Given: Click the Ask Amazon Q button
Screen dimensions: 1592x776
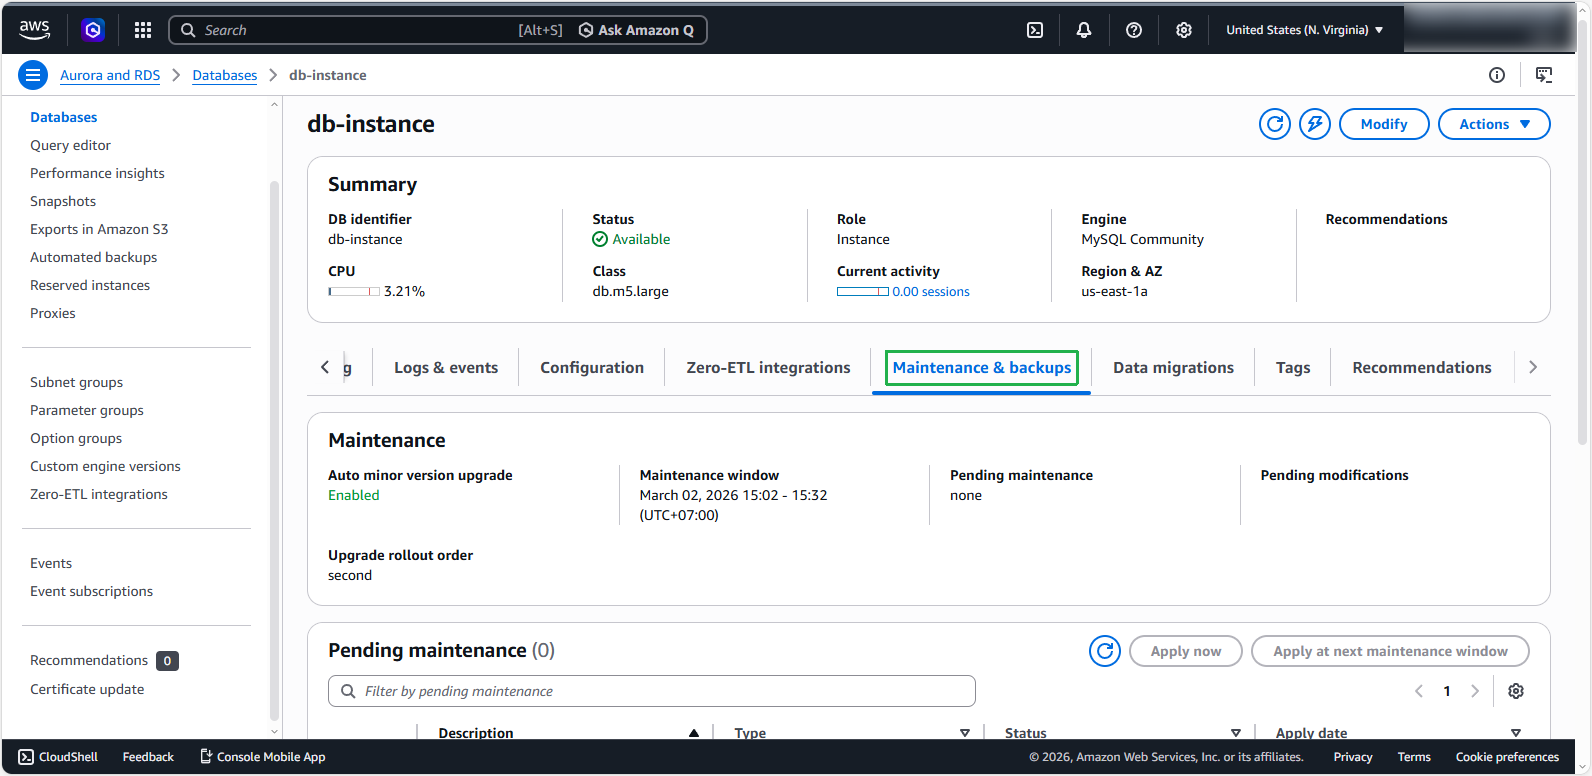Looking at the screenshot, I should tap(636, 30).
